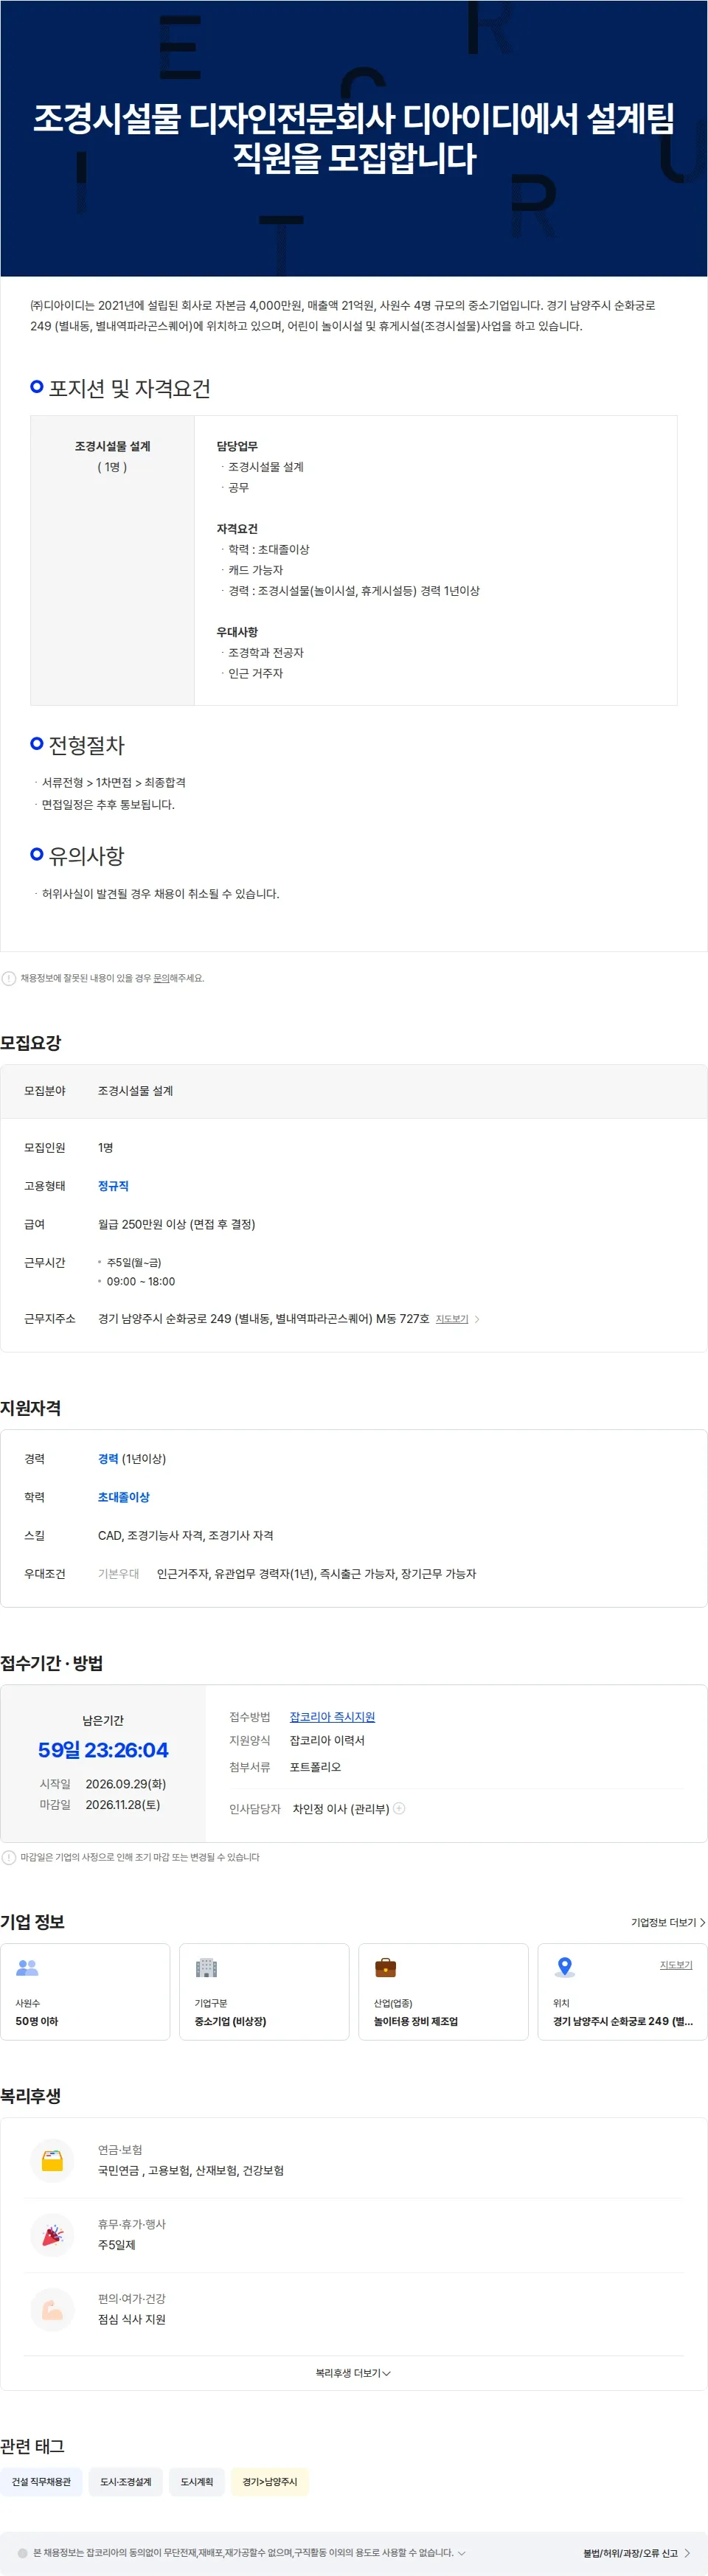Select the 경기>남양주시 tag
708x2576 pixels.
[x=270, y=2481]
